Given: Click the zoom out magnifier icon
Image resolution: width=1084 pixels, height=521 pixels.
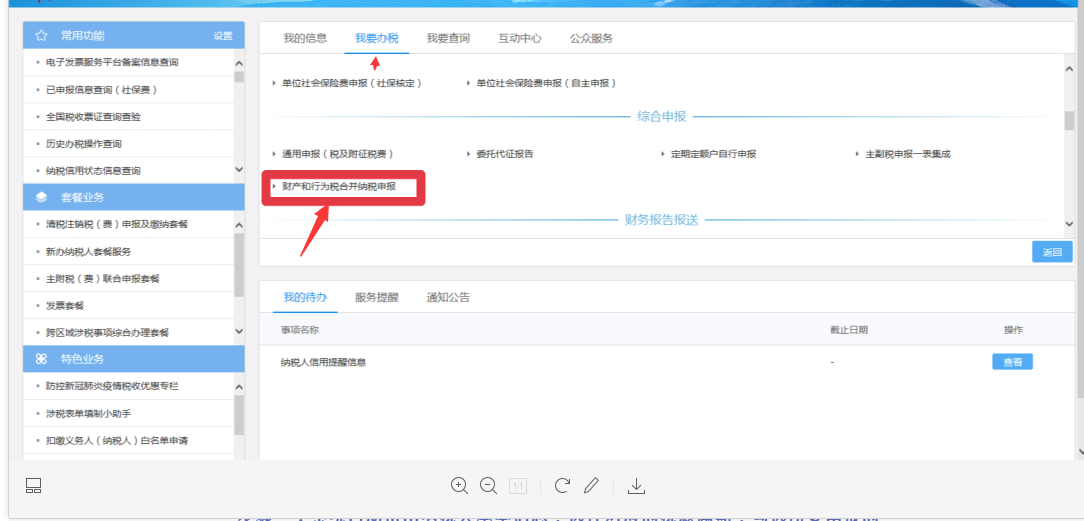Looking at the screenshot, I should pyautogui.click(x=488, y=485).
